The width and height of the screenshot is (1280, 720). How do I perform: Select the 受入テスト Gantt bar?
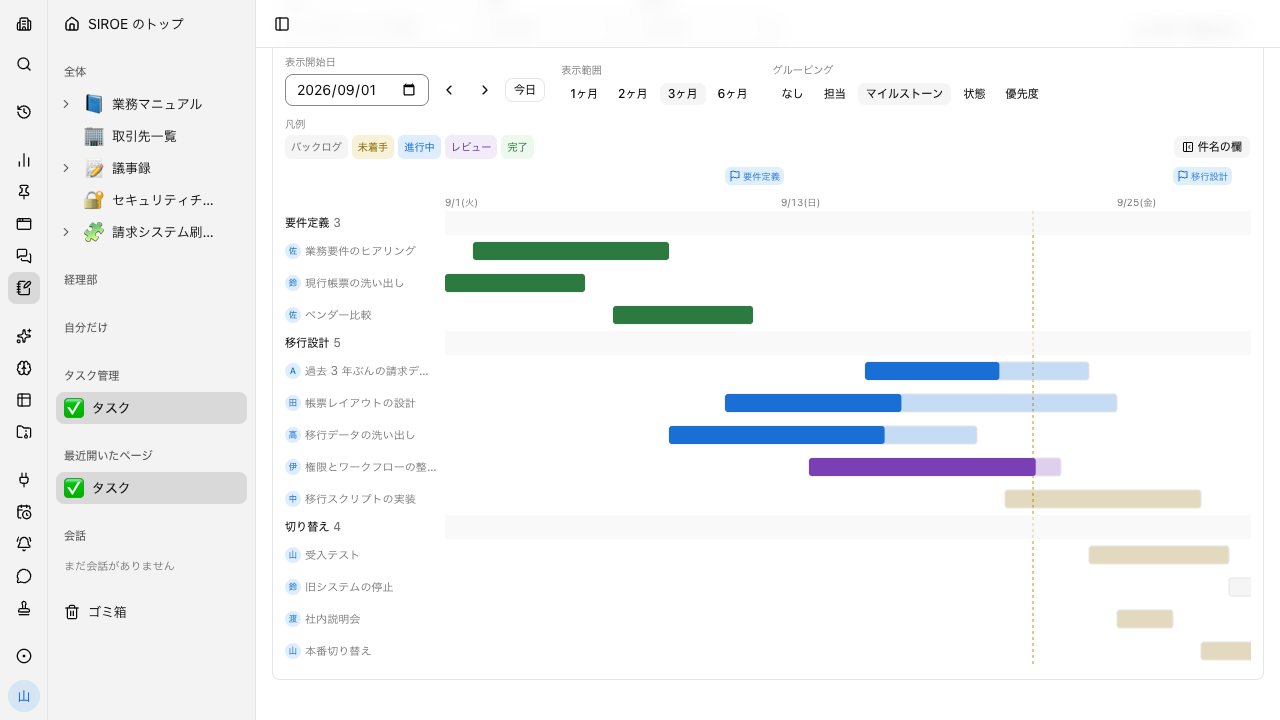point(1159,555)
